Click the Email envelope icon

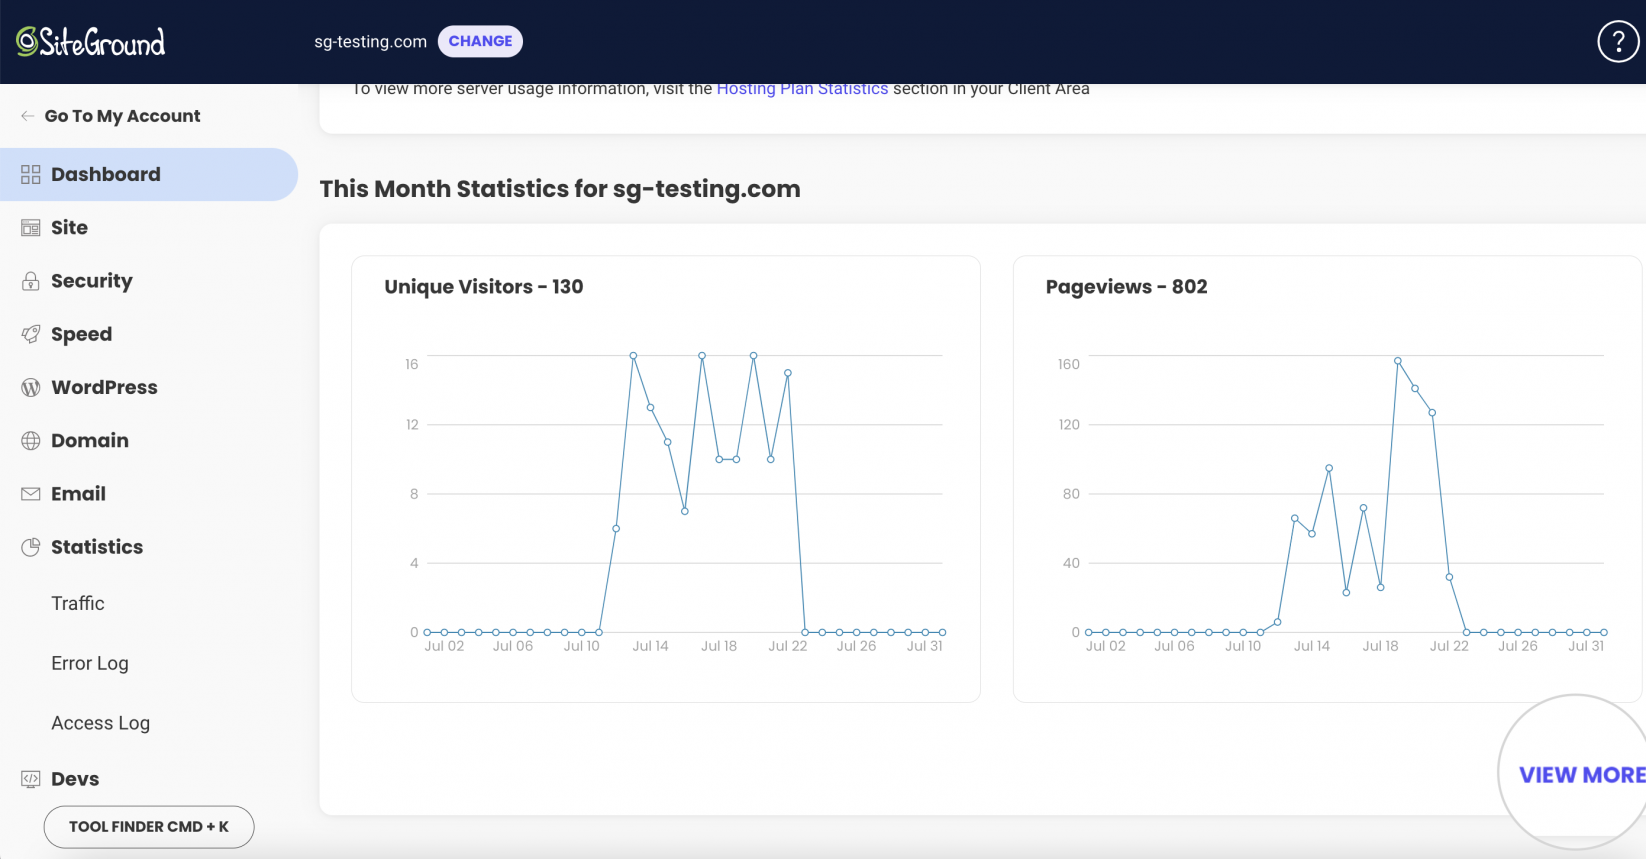pyautogui.click(x=31, y=494)
